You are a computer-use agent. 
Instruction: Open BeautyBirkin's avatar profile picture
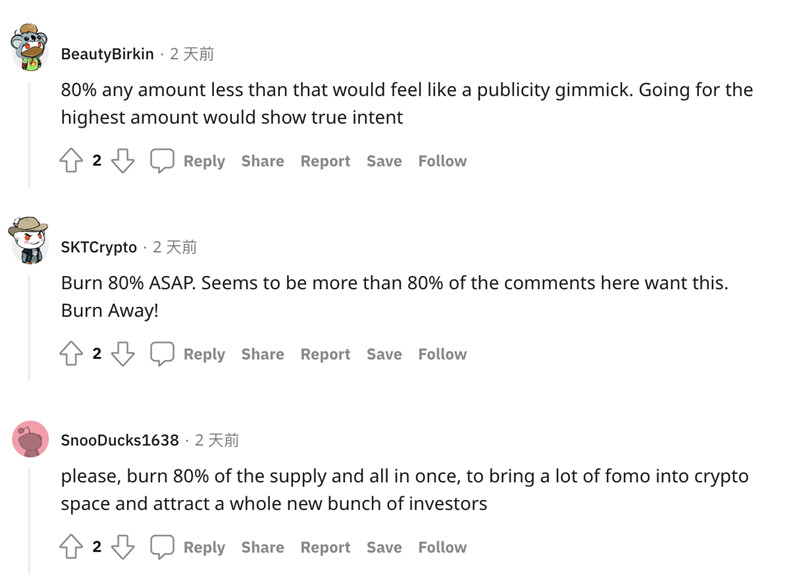(30, 48)
